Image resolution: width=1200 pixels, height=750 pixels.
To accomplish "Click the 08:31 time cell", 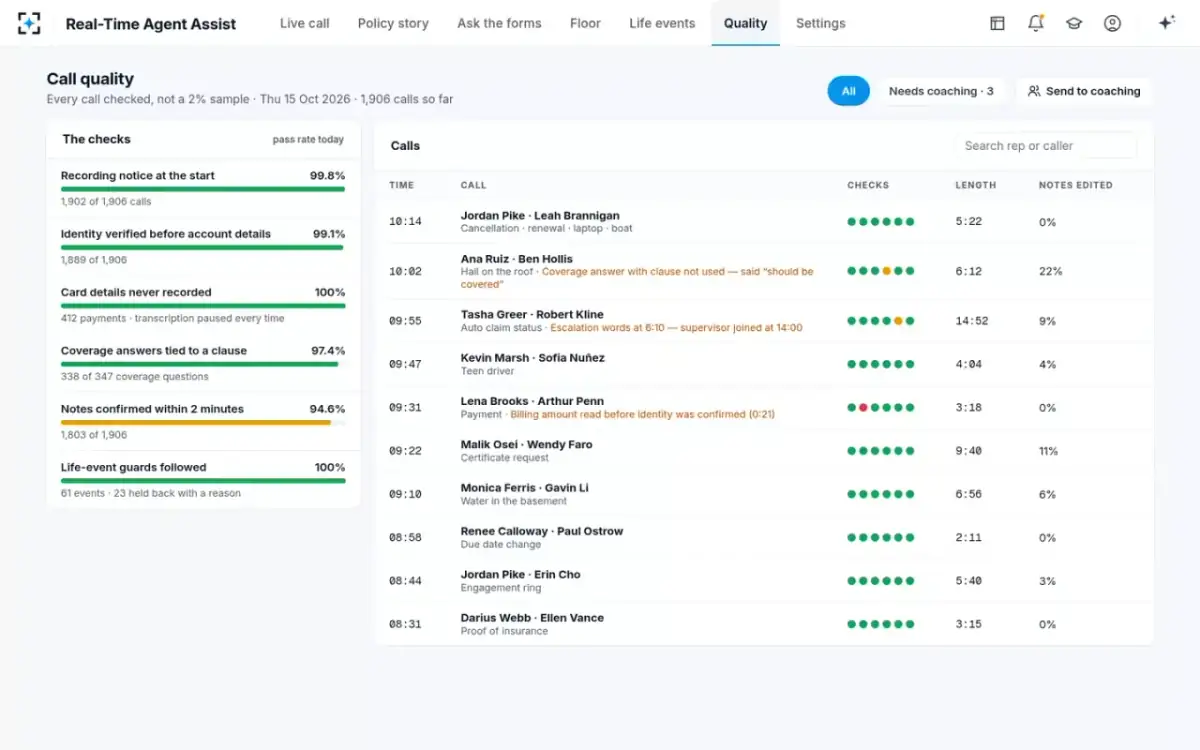I will (x=405, y=624).
